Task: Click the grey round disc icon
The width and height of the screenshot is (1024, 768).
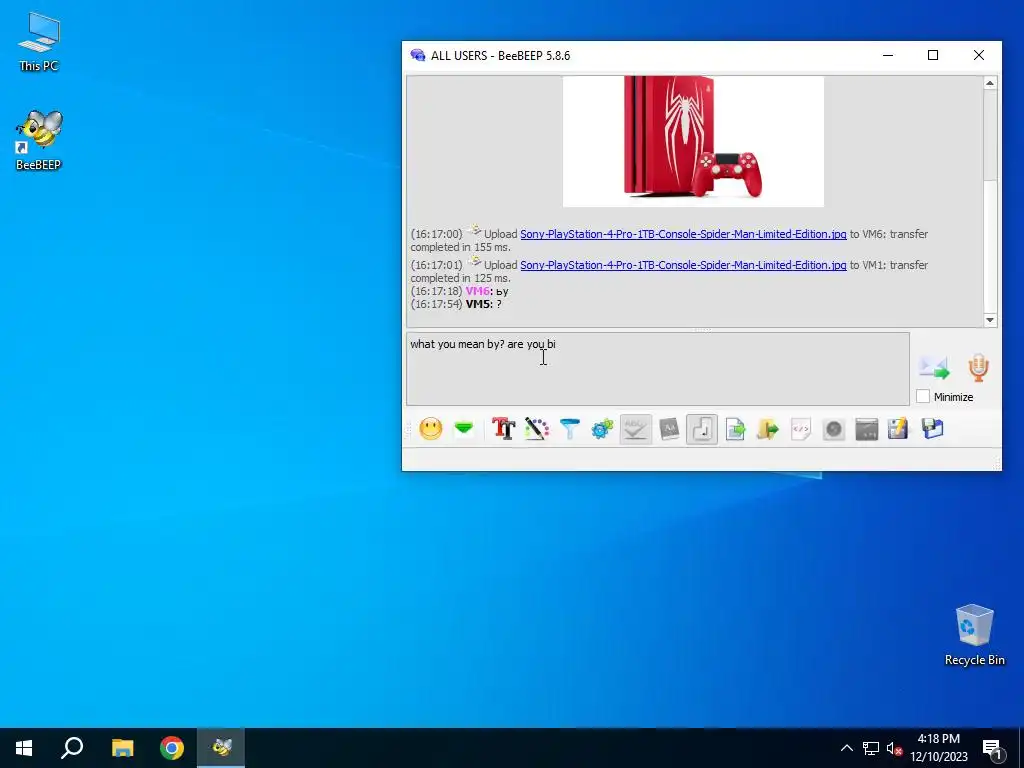Action: point(834,429)
